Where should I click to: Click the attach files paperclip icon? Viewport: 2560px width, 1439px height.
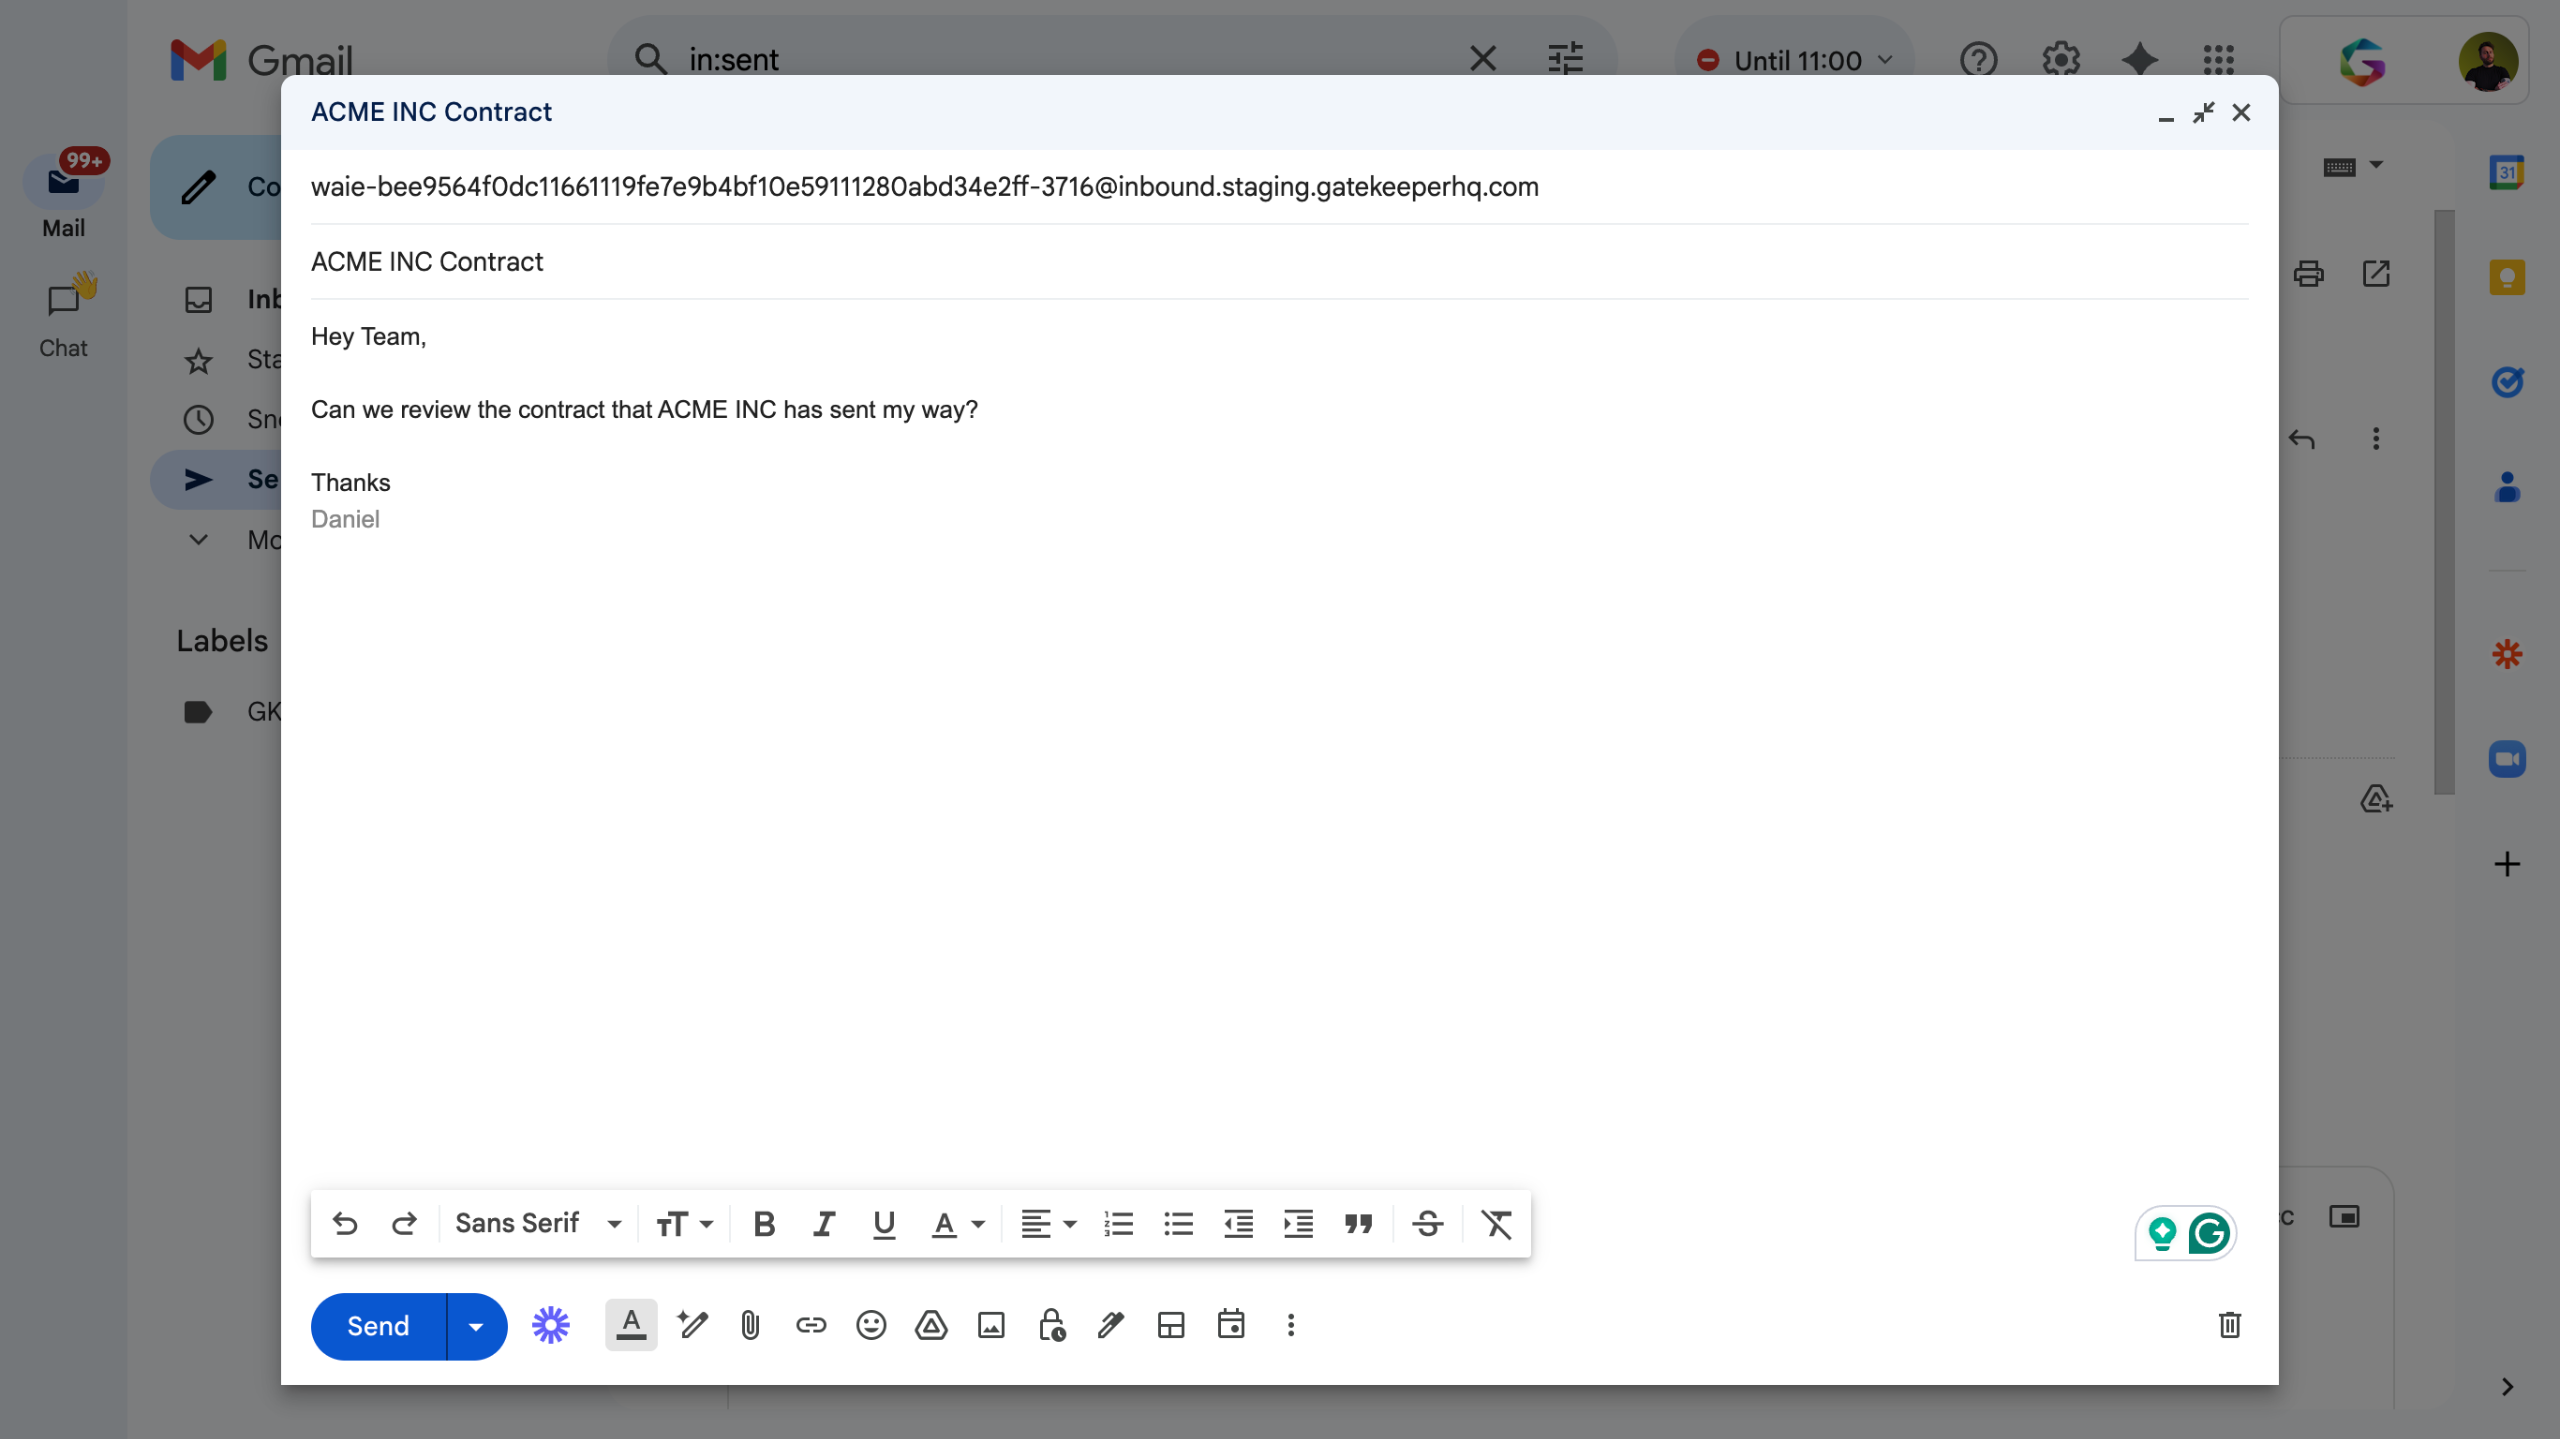click(750, 1326)
